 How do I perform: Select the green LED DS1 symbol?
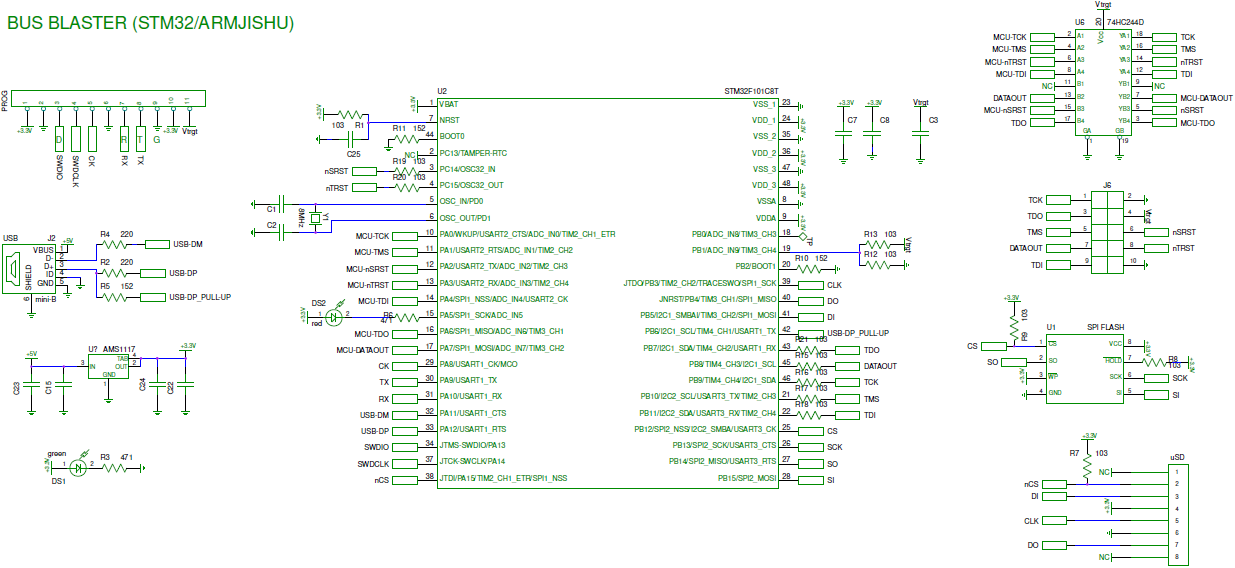tap(80, 467)
